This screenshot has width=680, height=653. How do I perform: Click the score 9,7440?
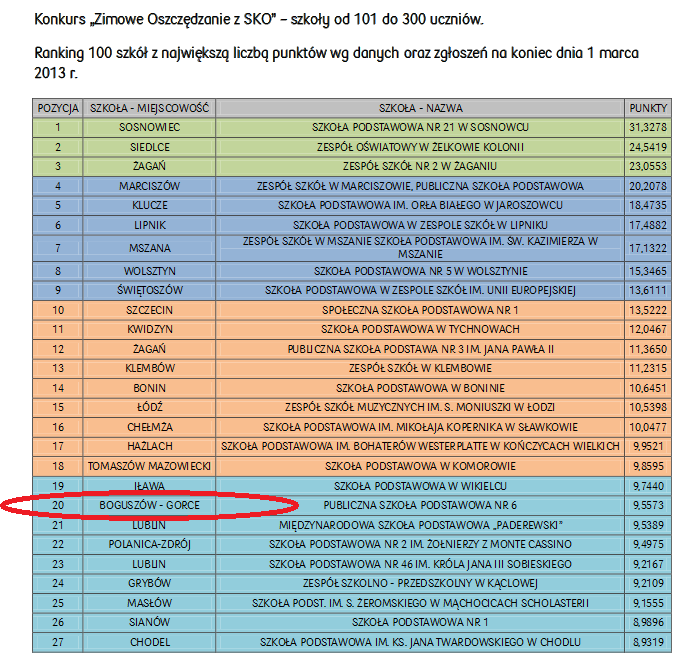[x=648, y=486]
